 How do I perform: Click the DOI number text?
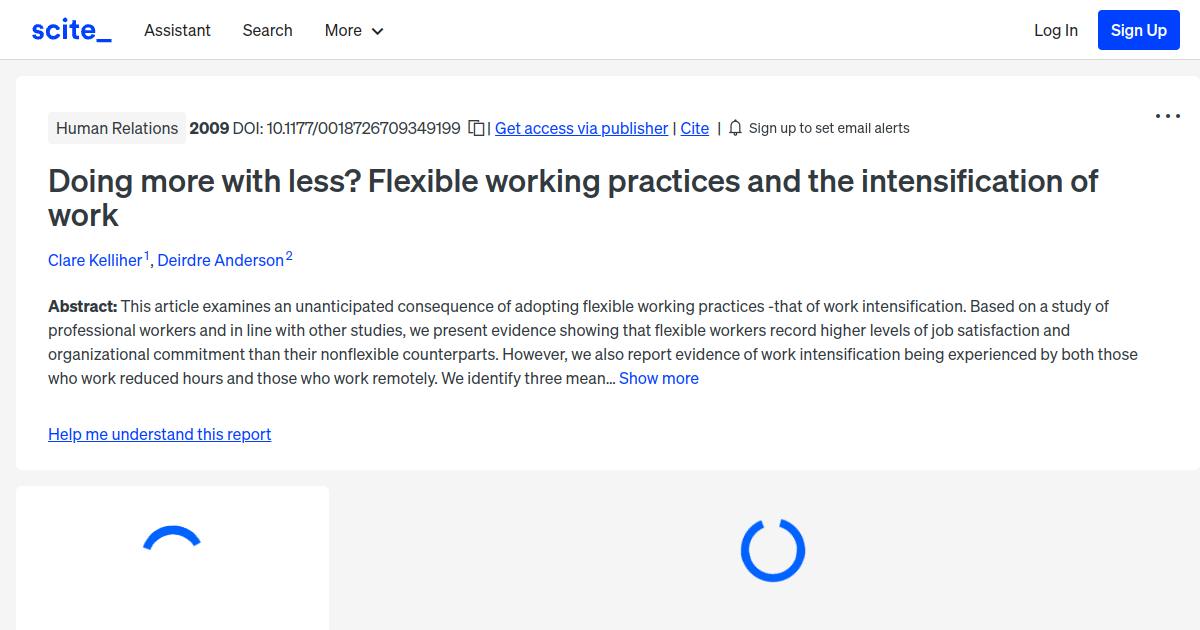(363, 128)
